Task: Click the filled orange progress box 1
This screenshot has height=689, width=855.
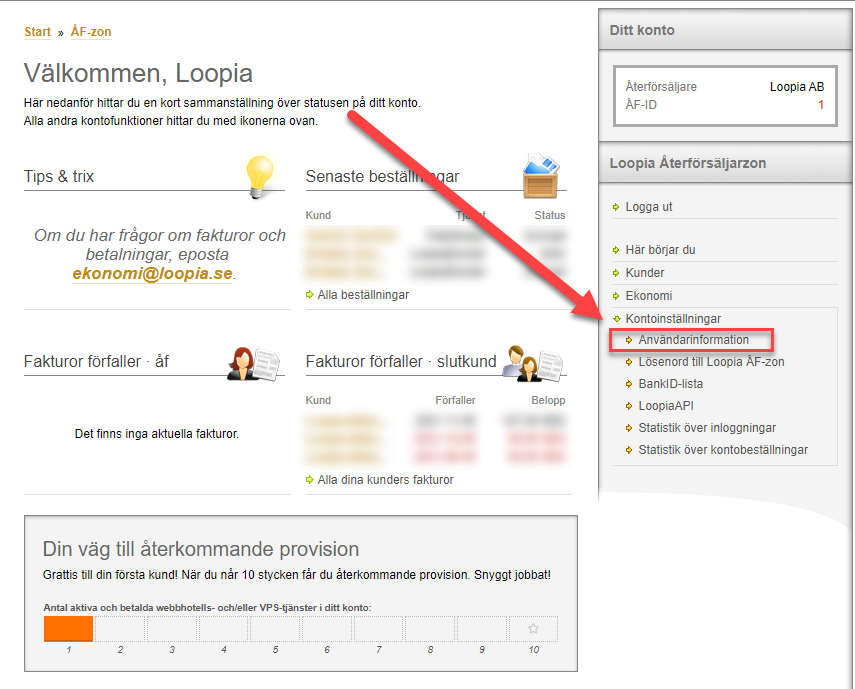Action: pos(69,629)
